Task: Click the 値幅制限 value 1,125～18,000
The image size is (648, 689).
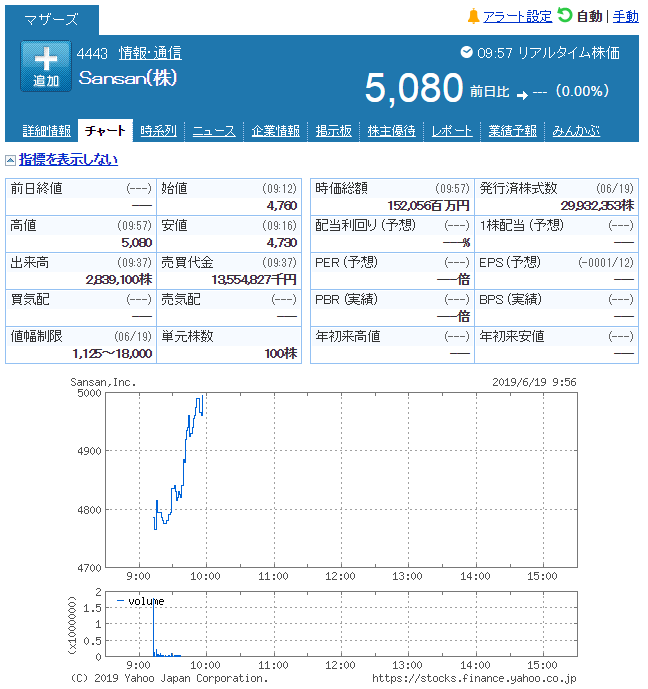Action: click(112, 353)
